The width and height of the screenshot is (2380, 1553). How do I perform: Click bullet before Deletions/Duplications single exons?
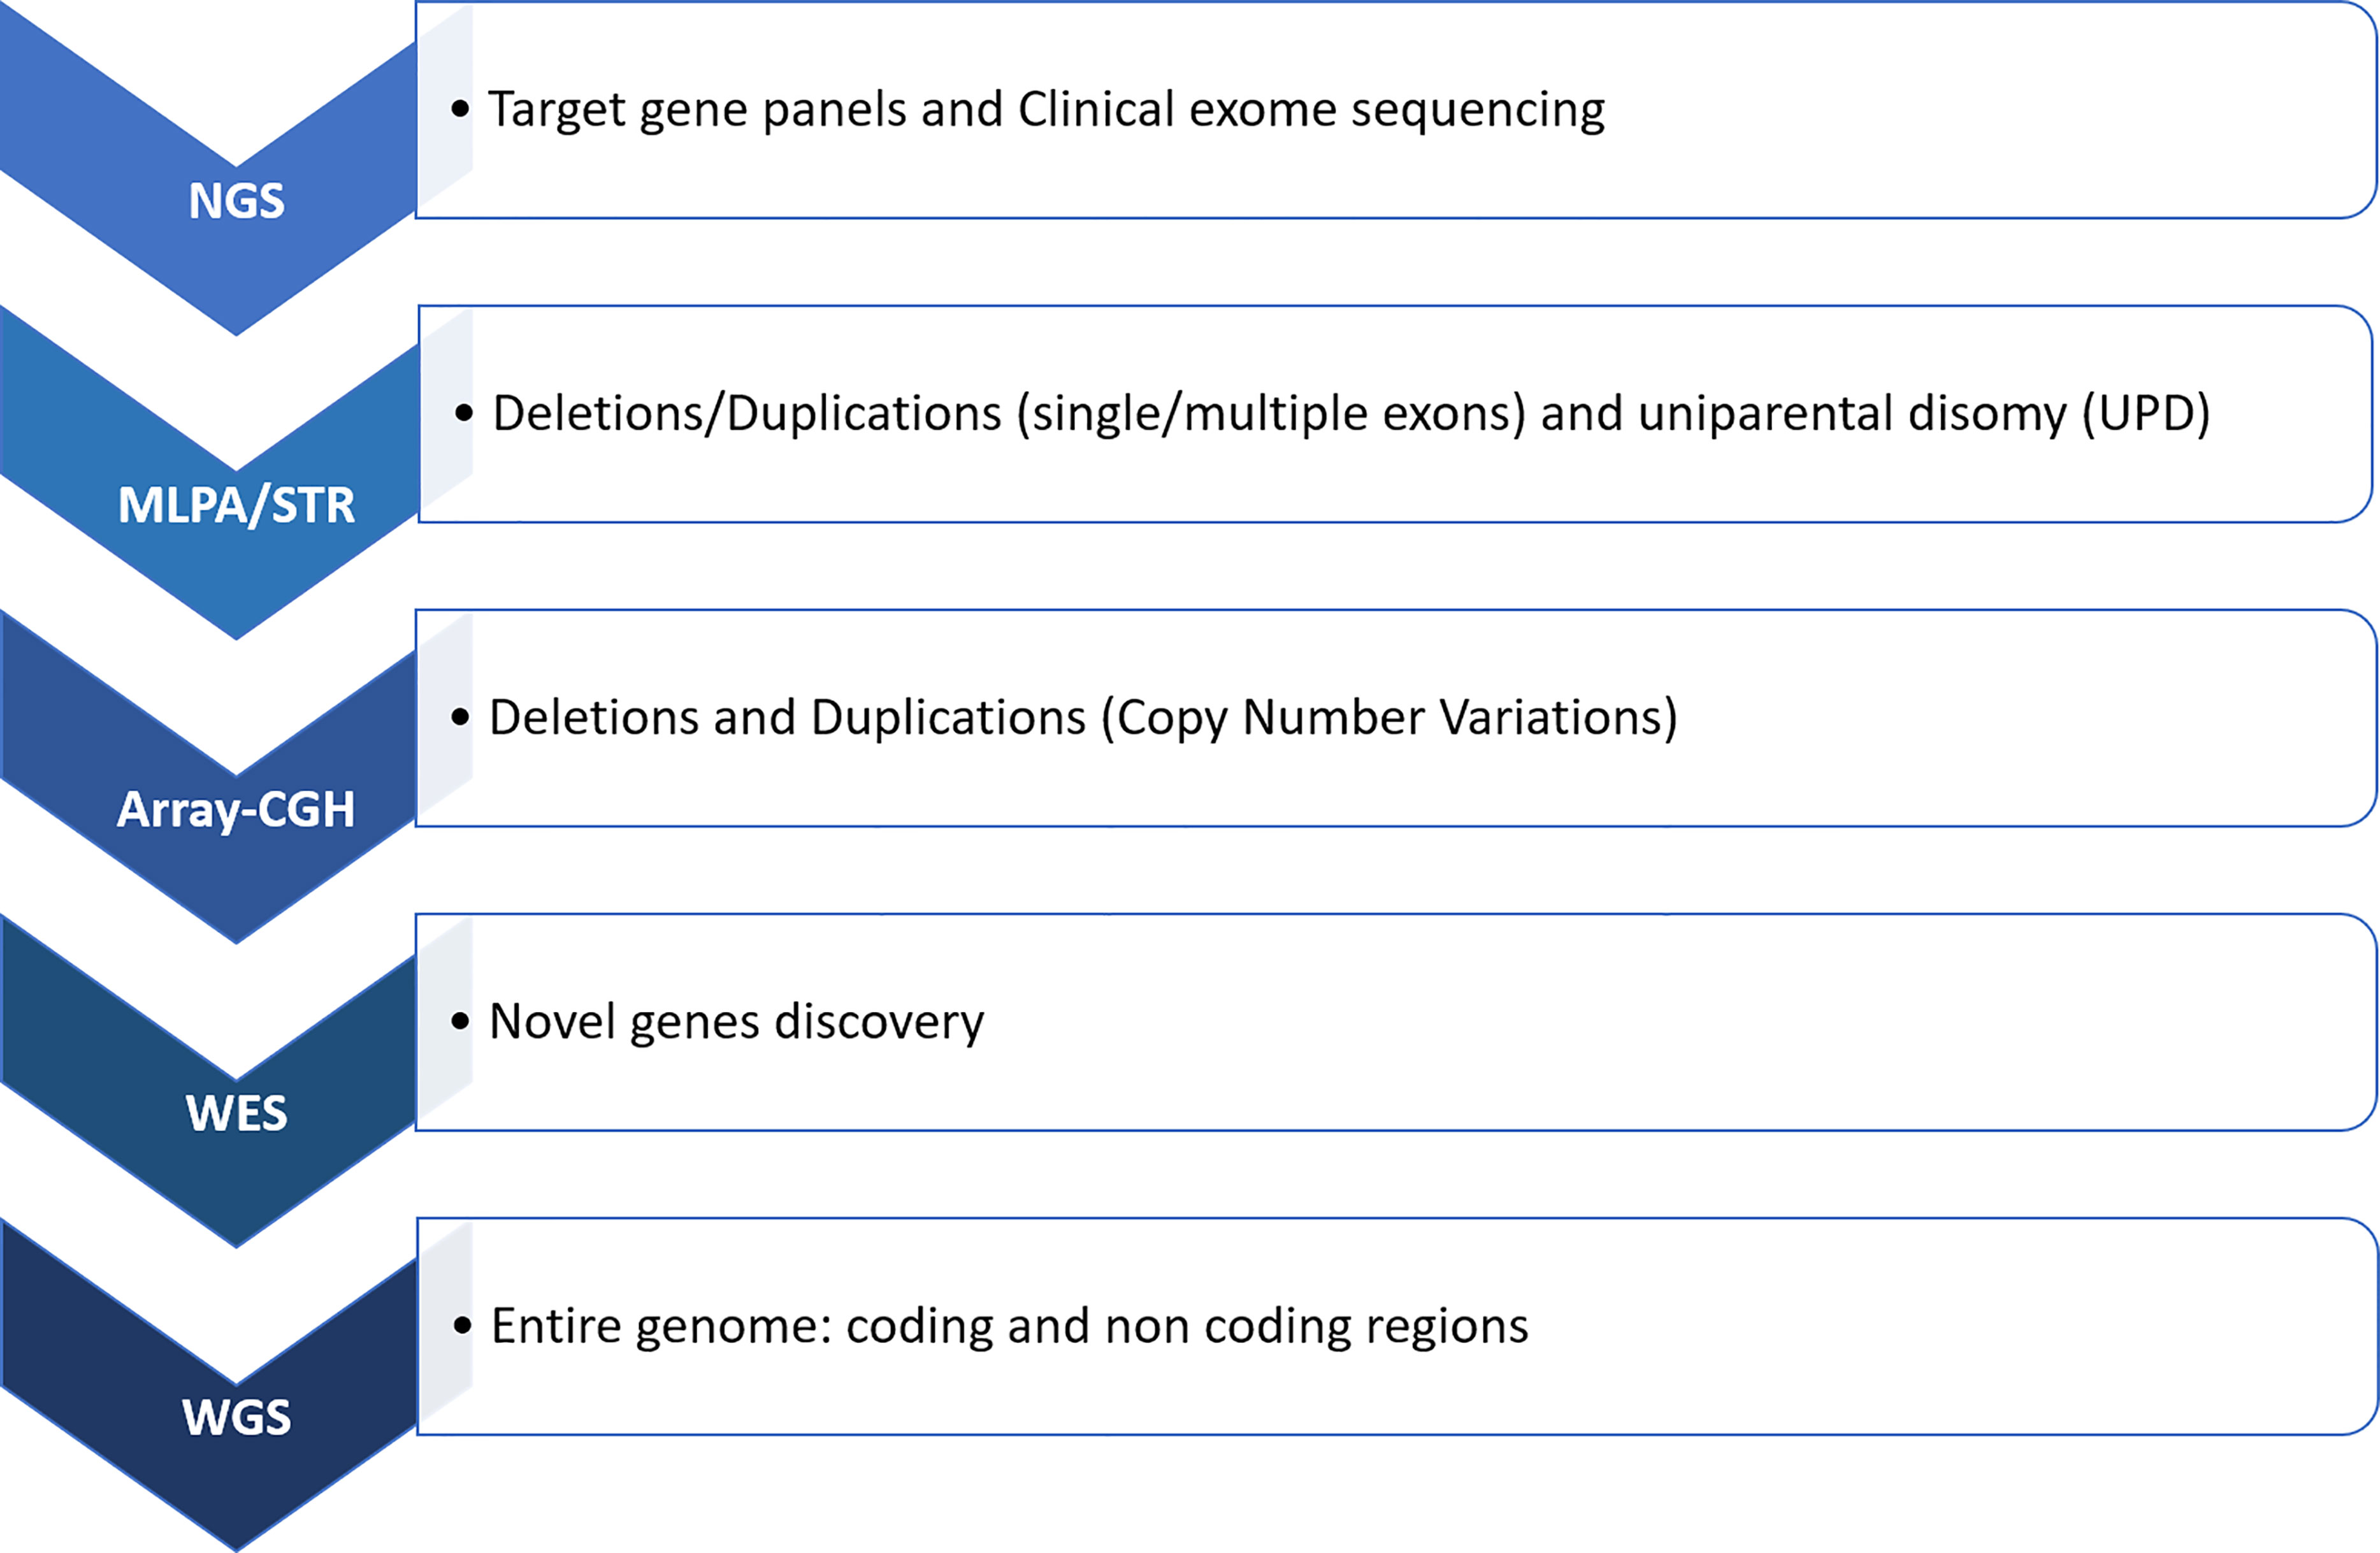[464, 413]
